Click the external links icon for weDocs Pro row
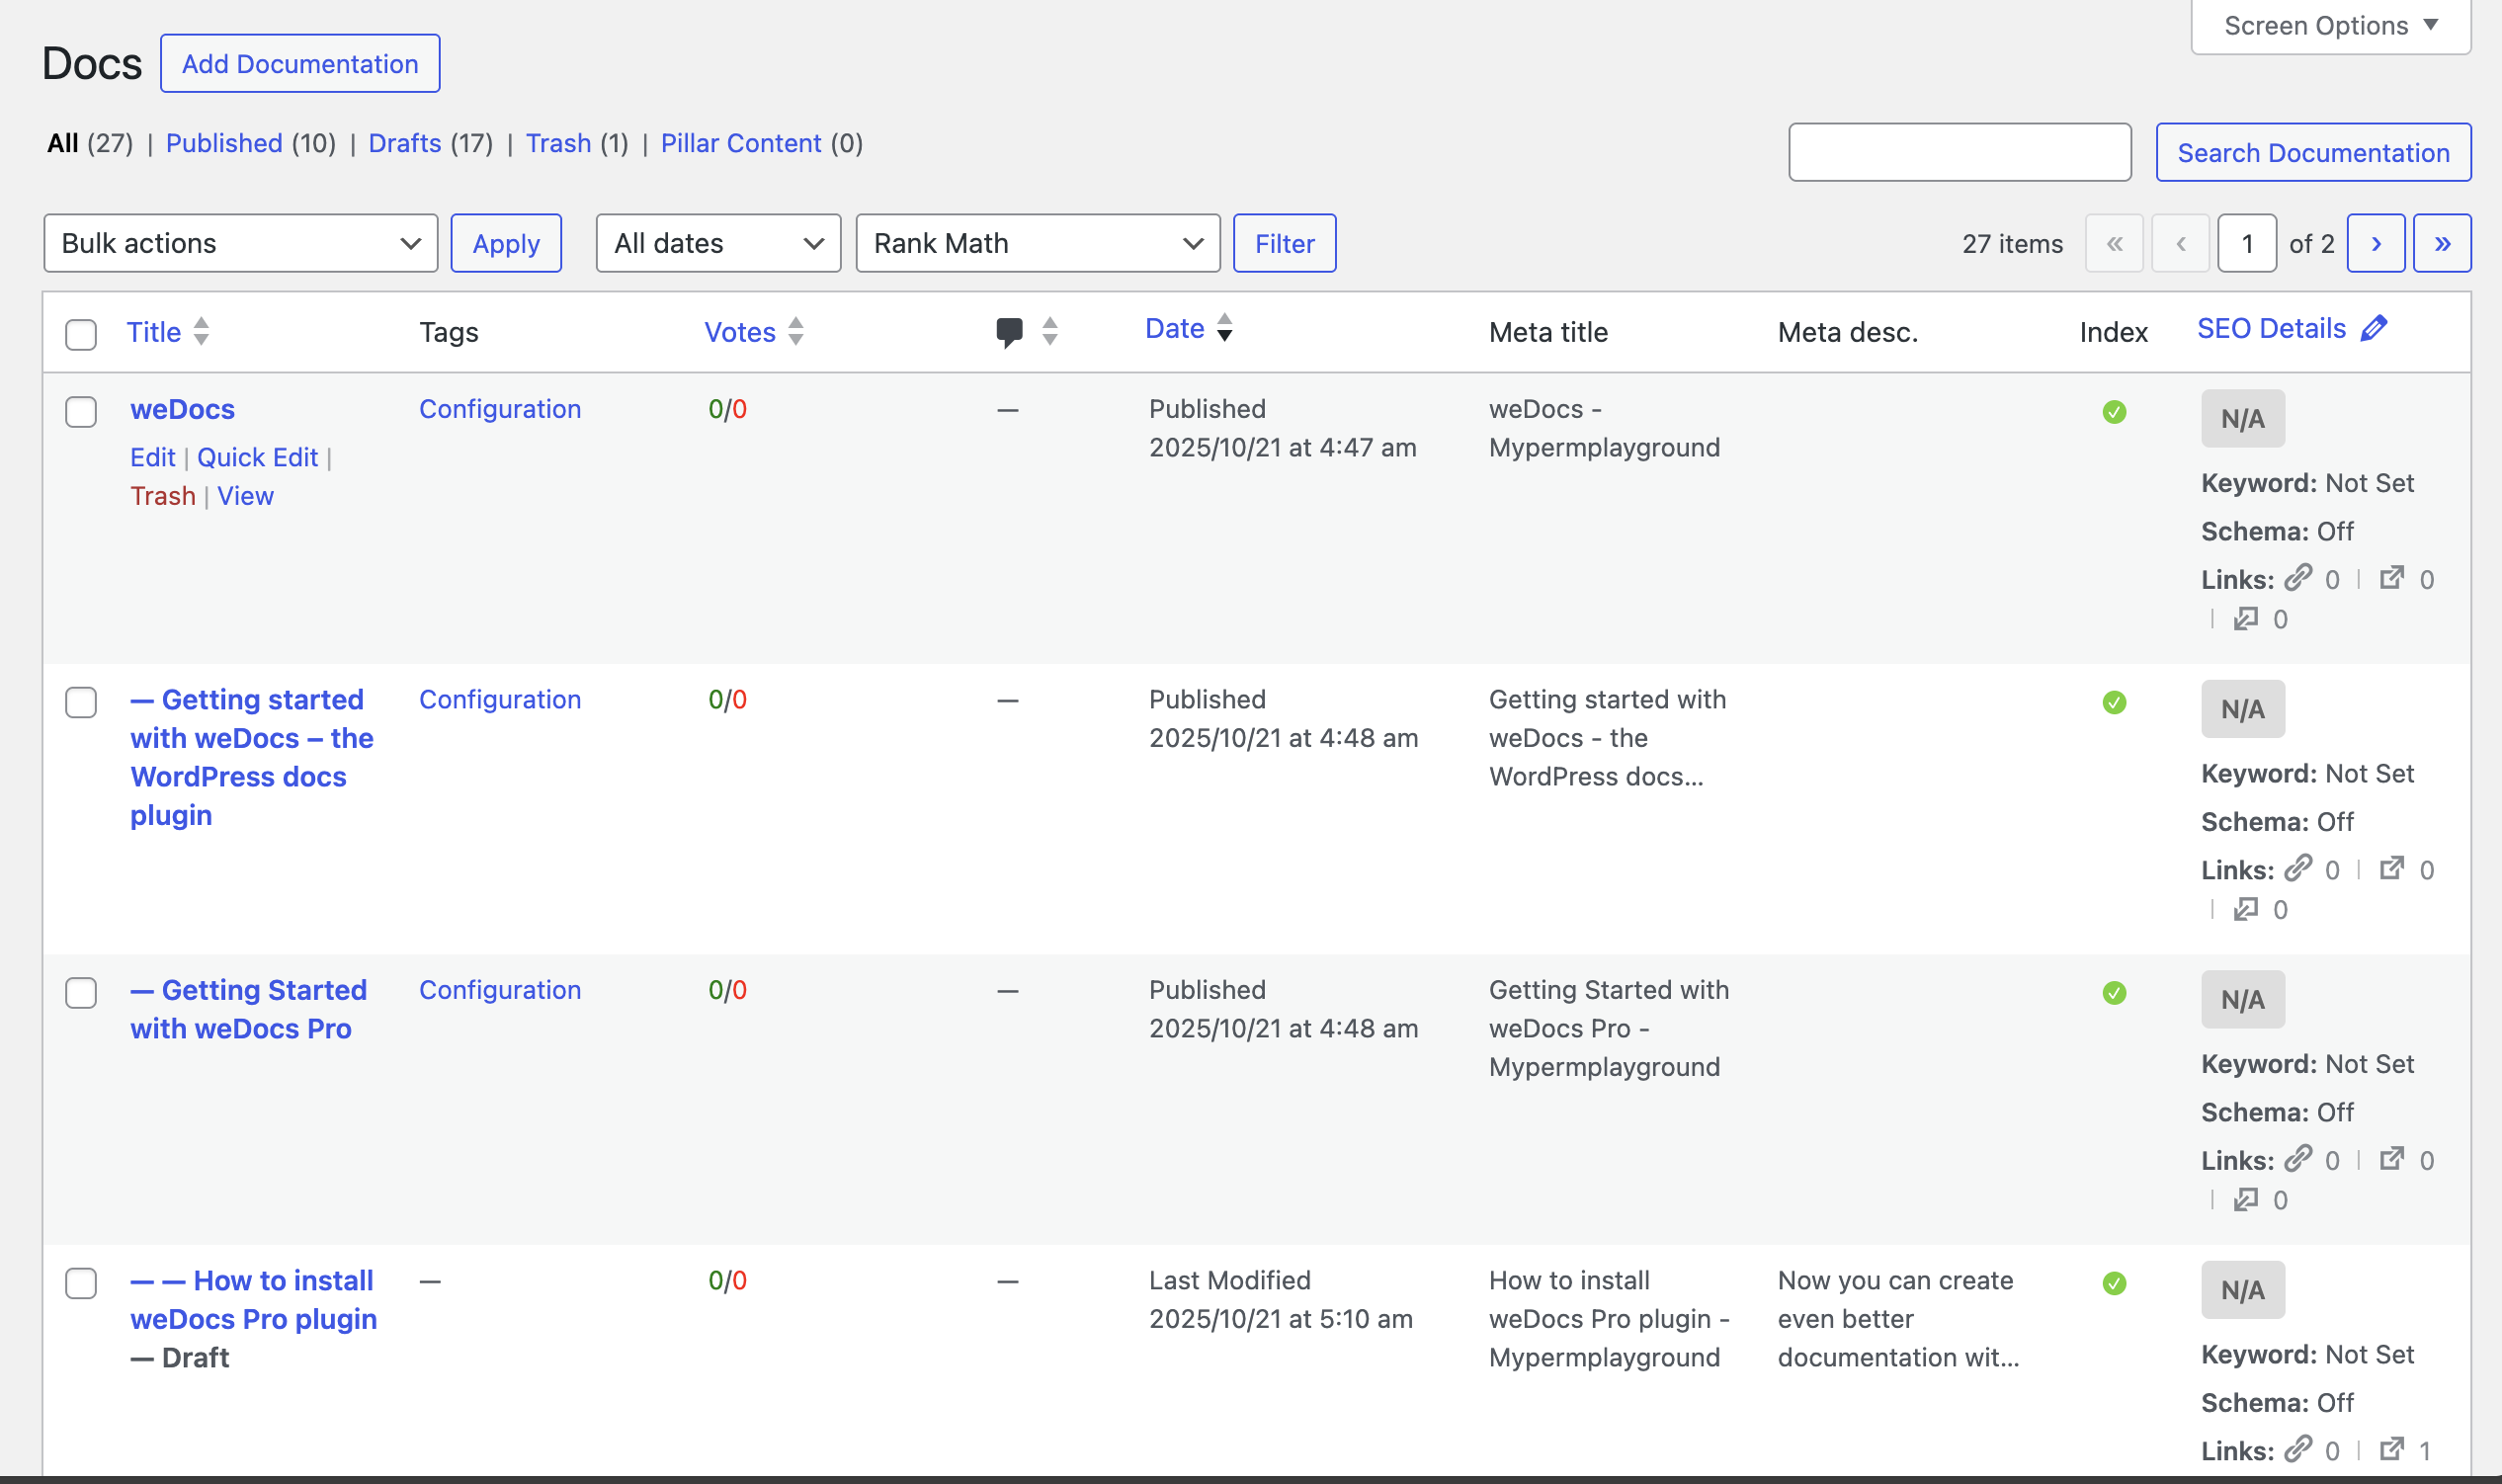 coord(2395,1159)
